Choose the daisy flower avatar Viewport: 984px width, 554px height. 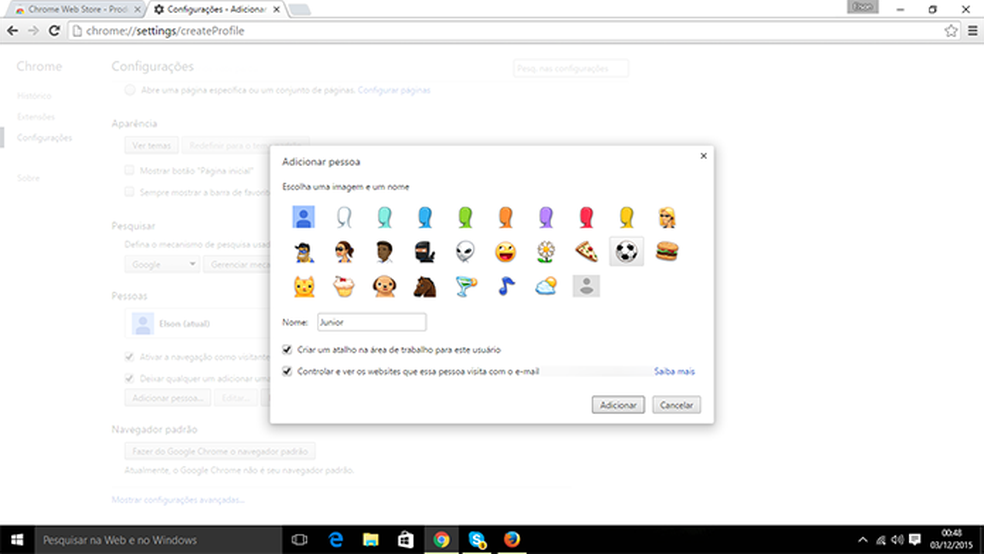(546, 252)
